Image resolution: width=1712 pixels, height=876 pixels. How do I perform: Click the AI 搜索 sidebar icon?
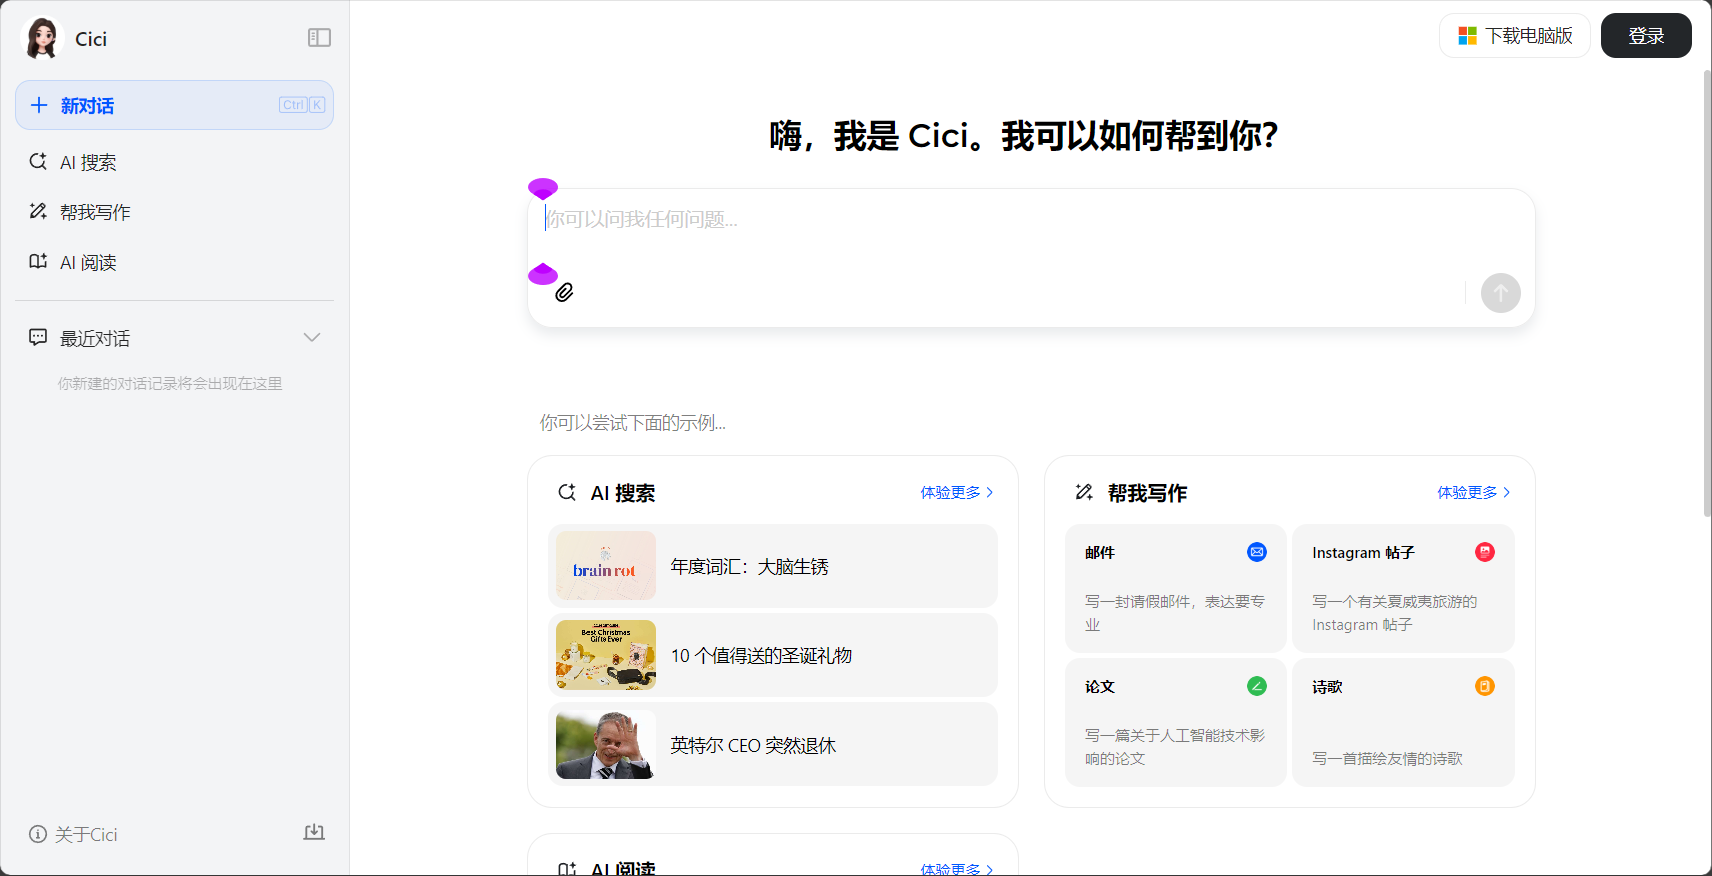tap(38, 161)
